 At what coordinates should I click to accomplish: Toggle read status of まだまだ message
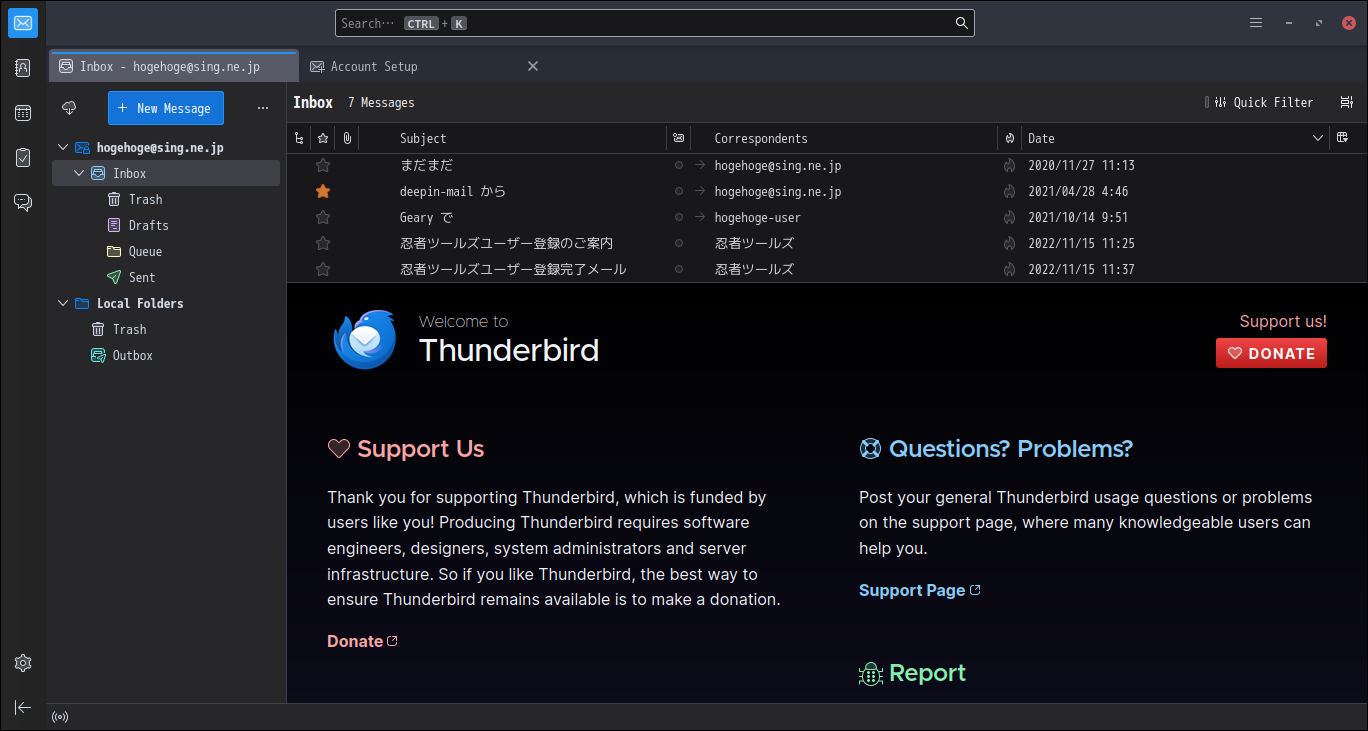click(679, 165)
